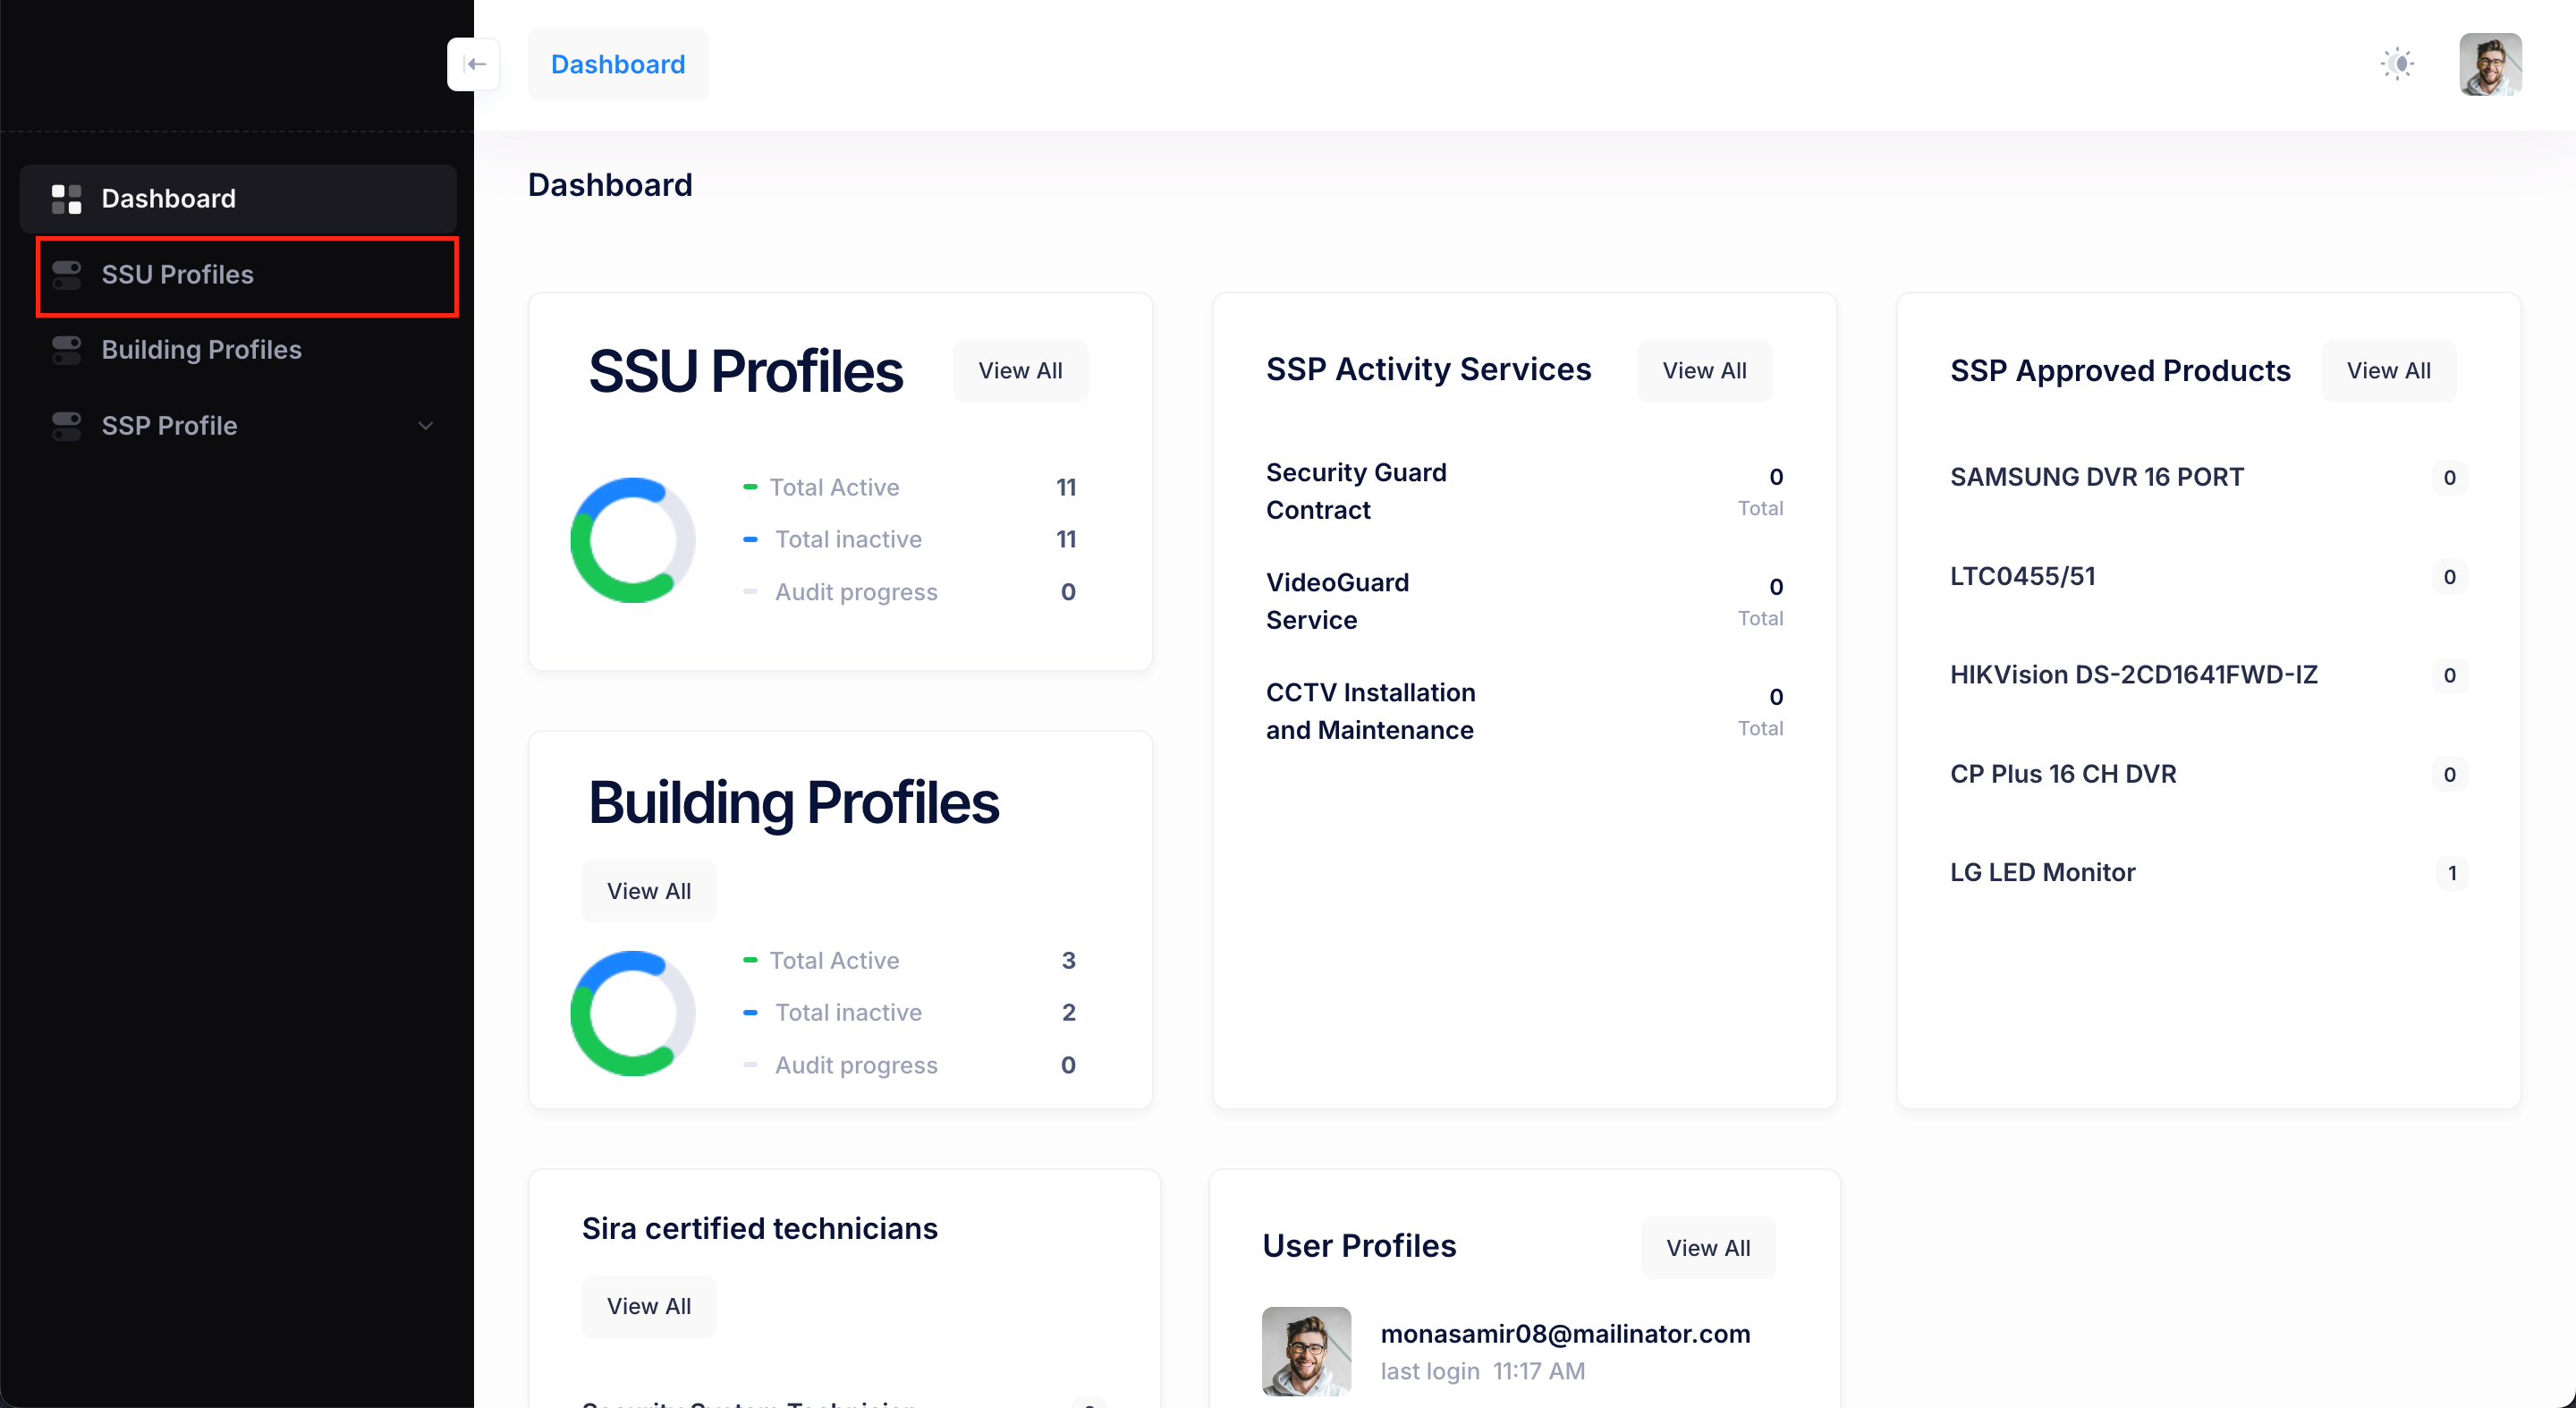
Task: Select the Building Profiles sidebar icon
Action: click(66, 350)
